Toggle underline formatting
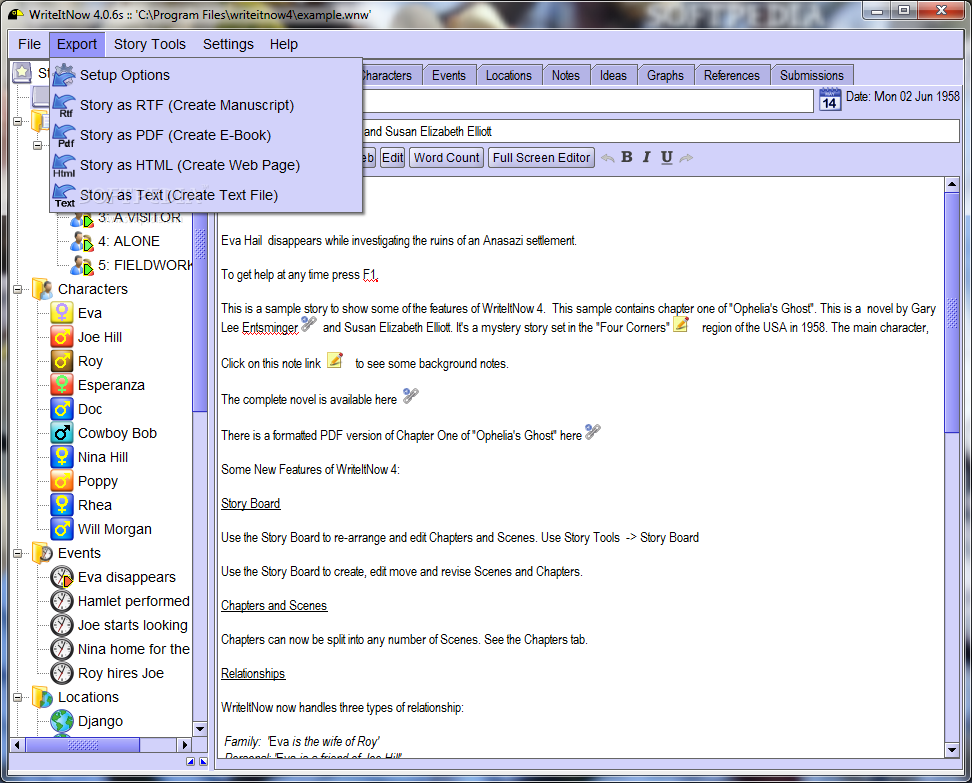 coord(666,157)
